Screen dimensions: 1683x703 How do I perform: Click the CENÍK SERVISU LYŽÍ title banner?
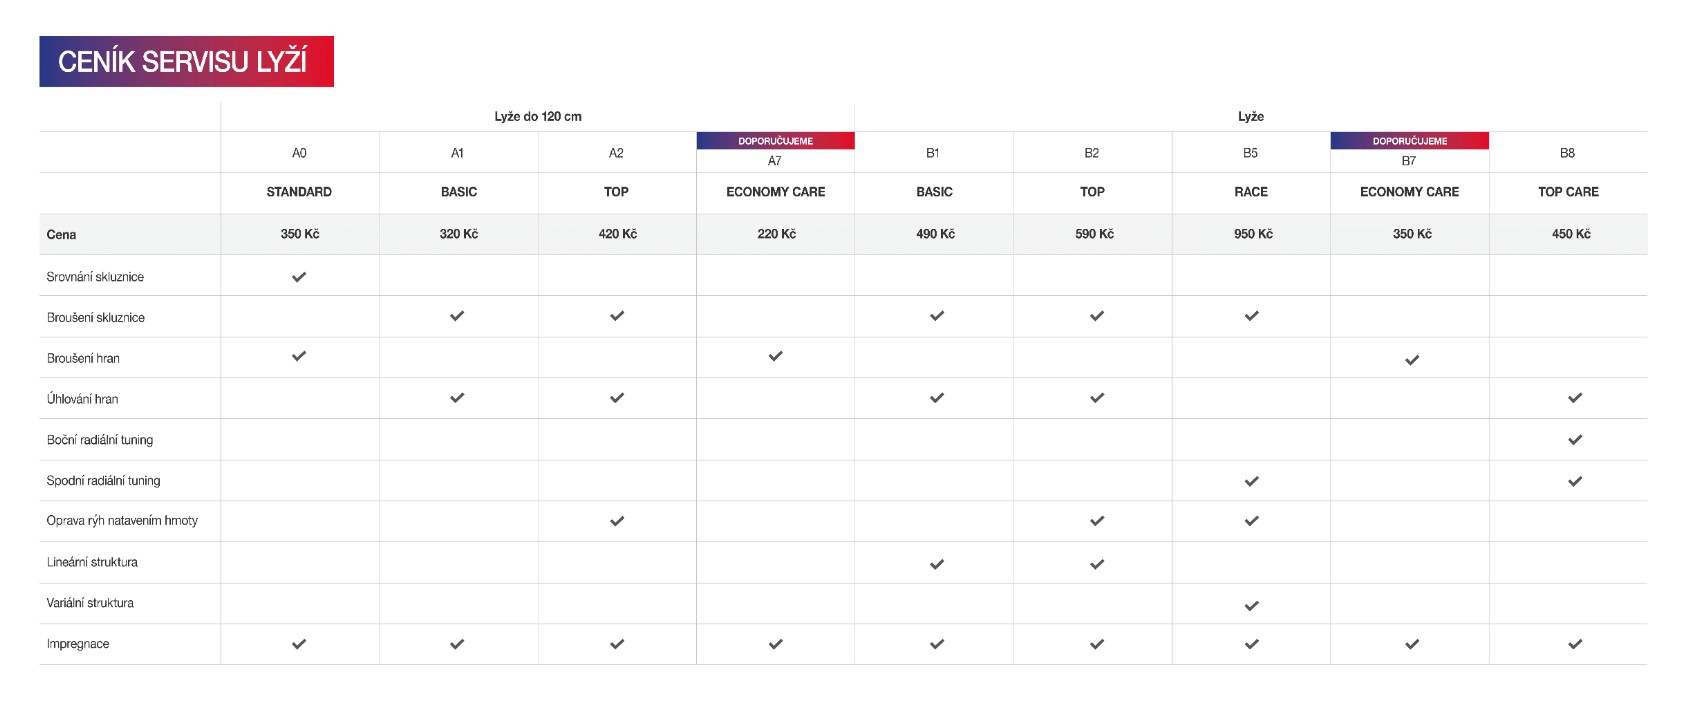pos(187,62)
